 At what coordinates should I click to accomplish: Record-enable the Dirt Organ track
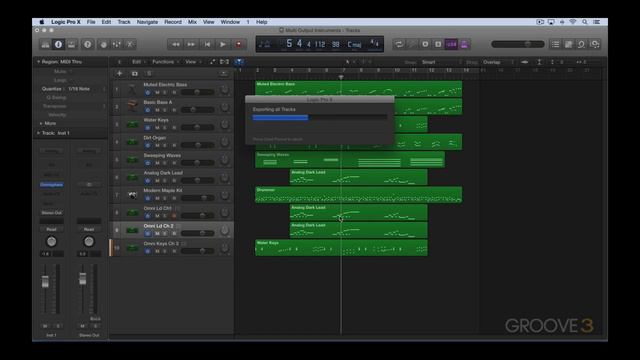(x=174, y=145)
